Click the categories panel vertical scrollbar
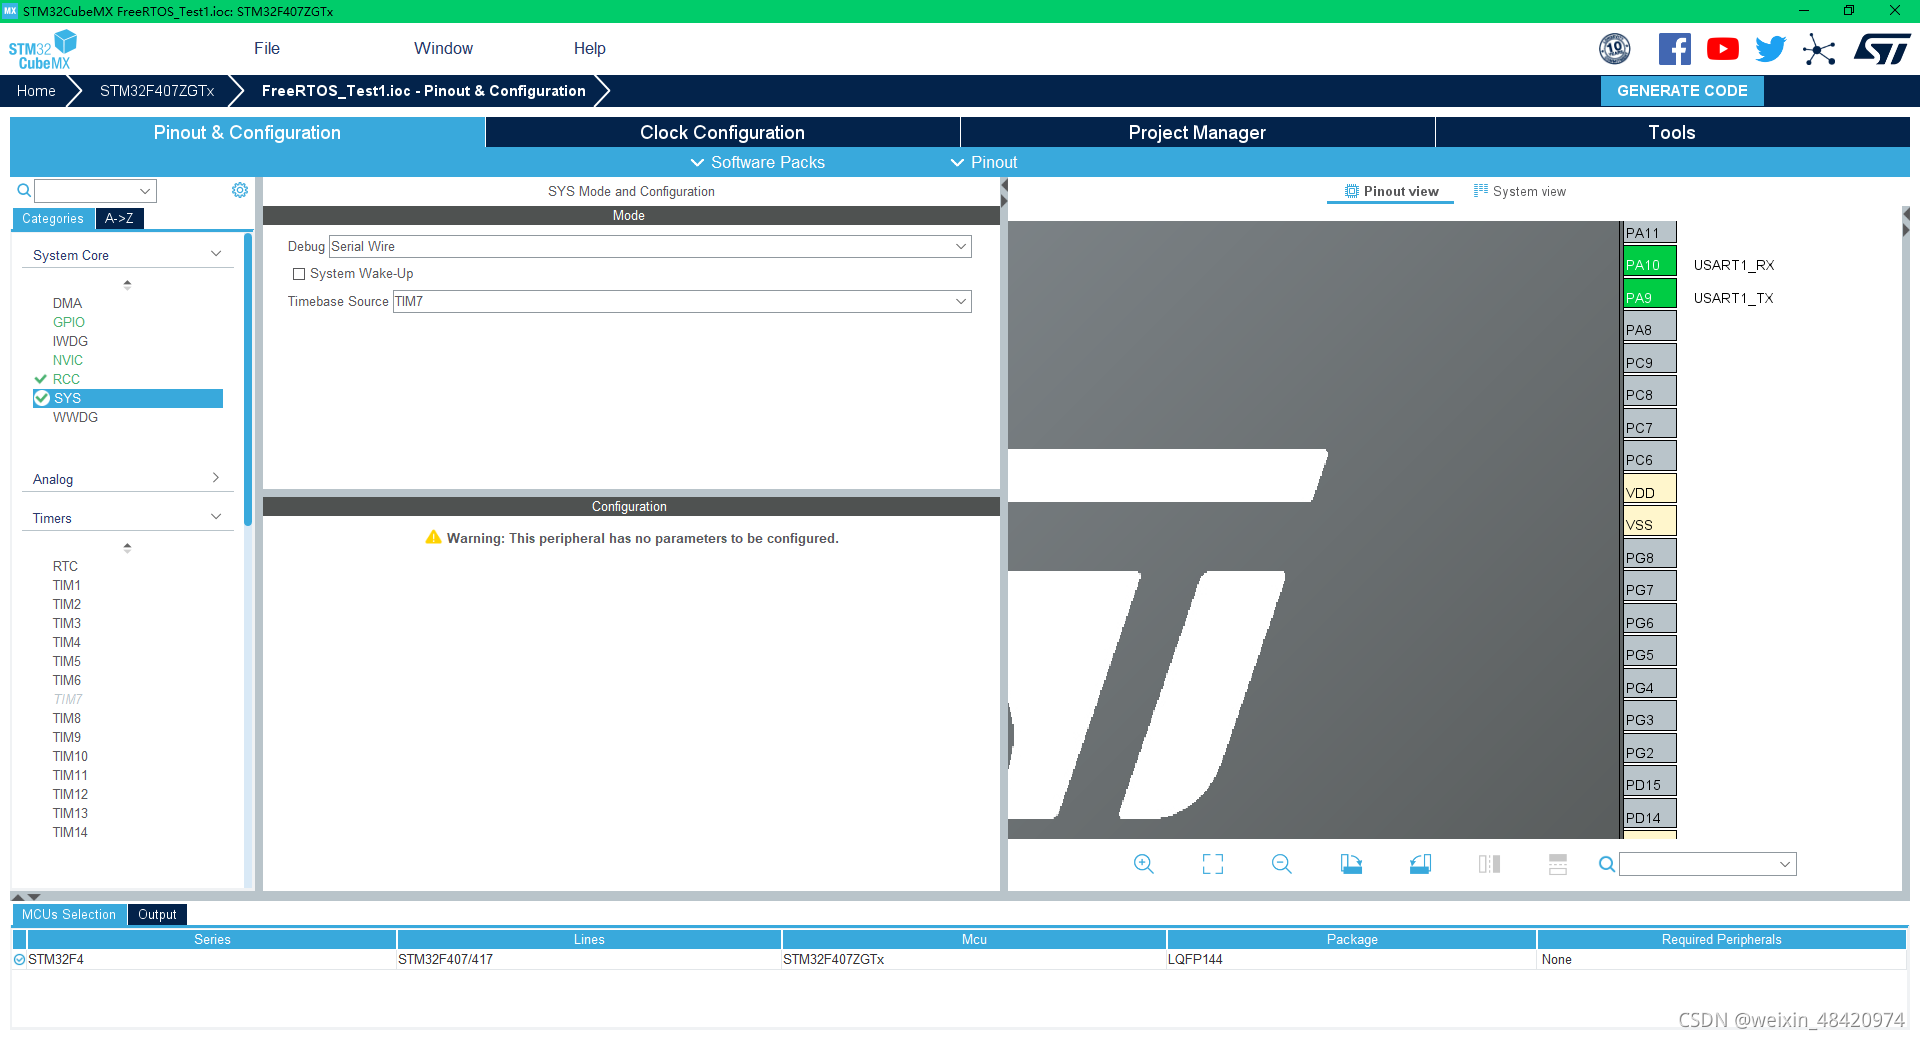The width and height of the screenshot is (1920, 1040). pyautogui.click(x=248, y=380)
